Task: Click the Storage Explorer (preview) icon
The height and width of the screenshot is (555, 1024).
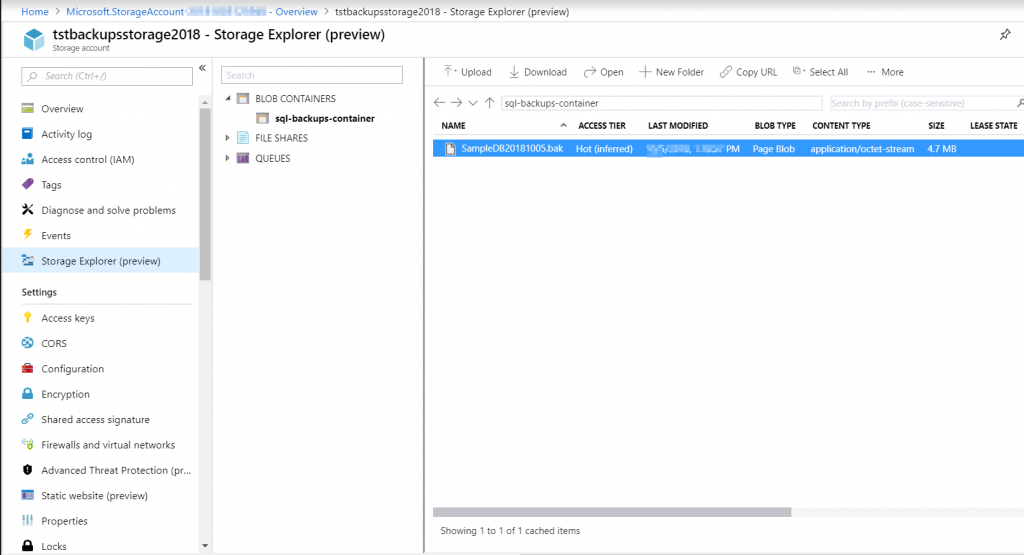Action: [x=27, y=261]
